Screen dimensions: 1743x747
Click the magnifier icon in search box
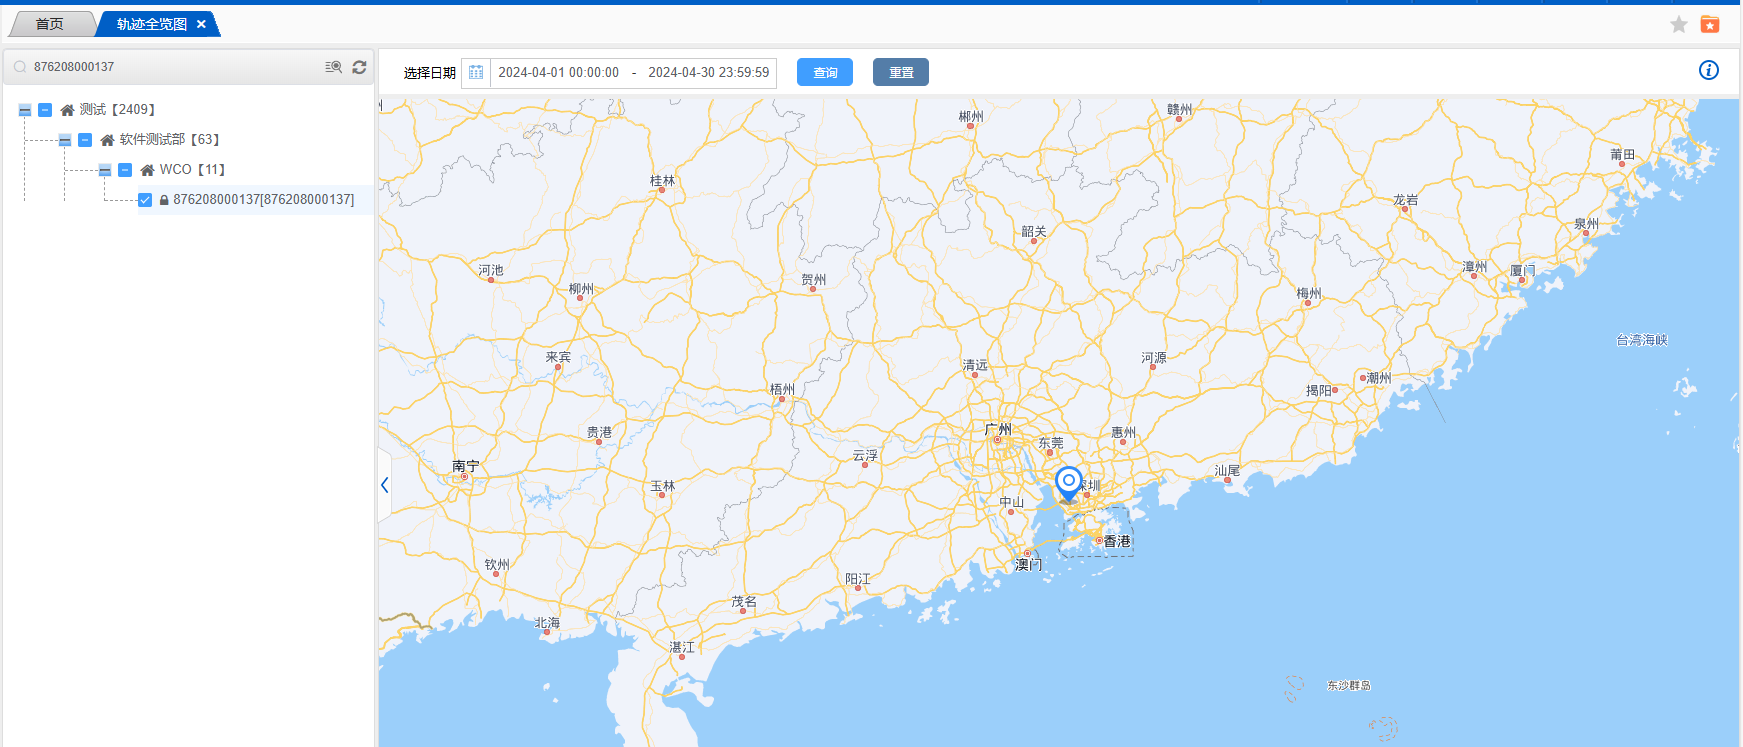[20, 67]
